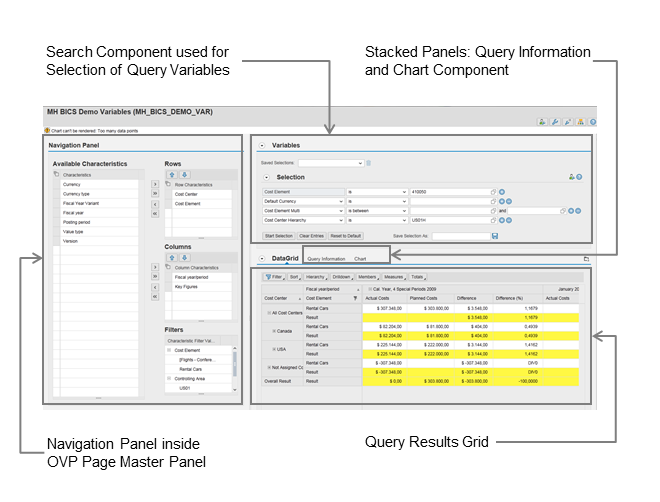Image resolution: width=660 pixels, height=502 pixels.
Task: Add all characteristics to Rows with the double arrow
Action: (x=155, y=194)
